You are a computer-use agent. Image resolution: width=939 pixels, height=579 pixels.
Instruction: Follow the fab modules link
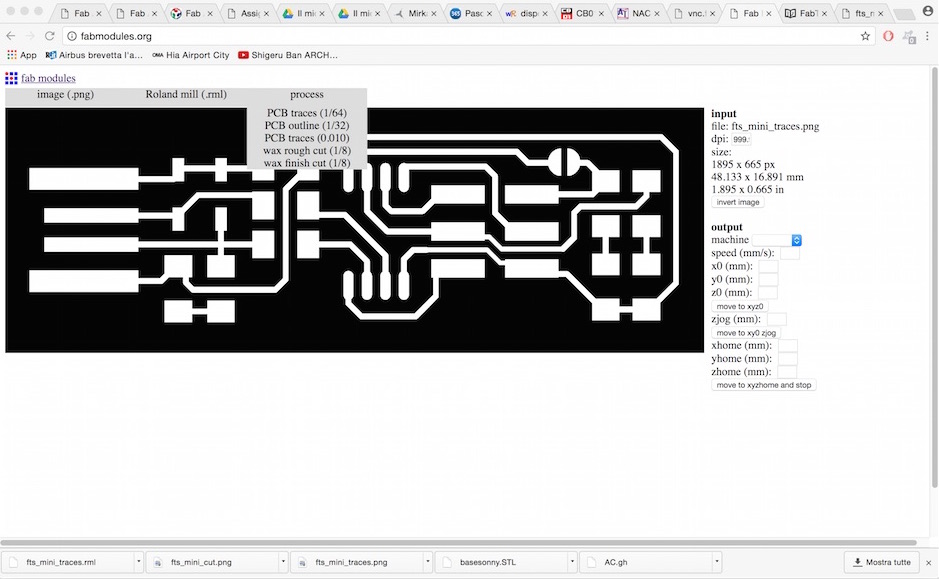pyautogui.click(x=49, y=78)
